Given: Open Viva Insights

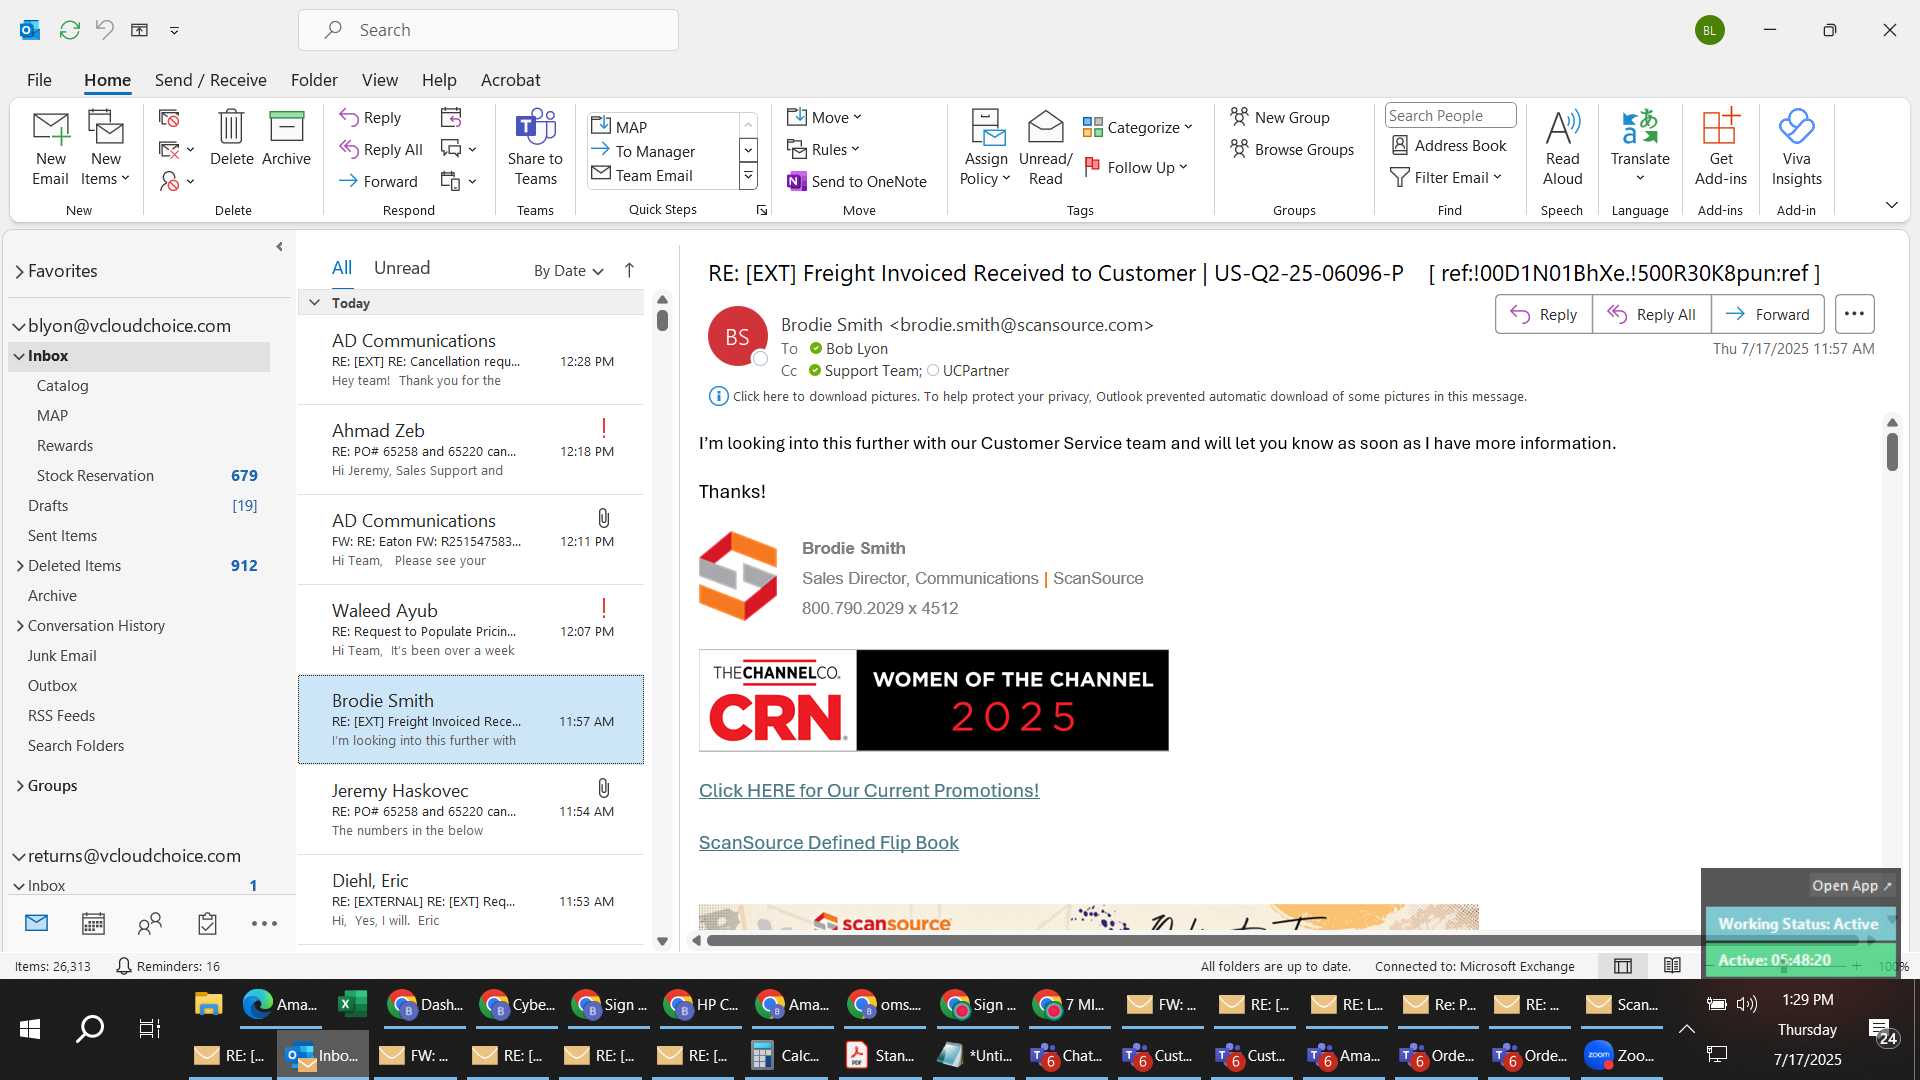Looking at the screenshot, I should [x=1796, y=148].
